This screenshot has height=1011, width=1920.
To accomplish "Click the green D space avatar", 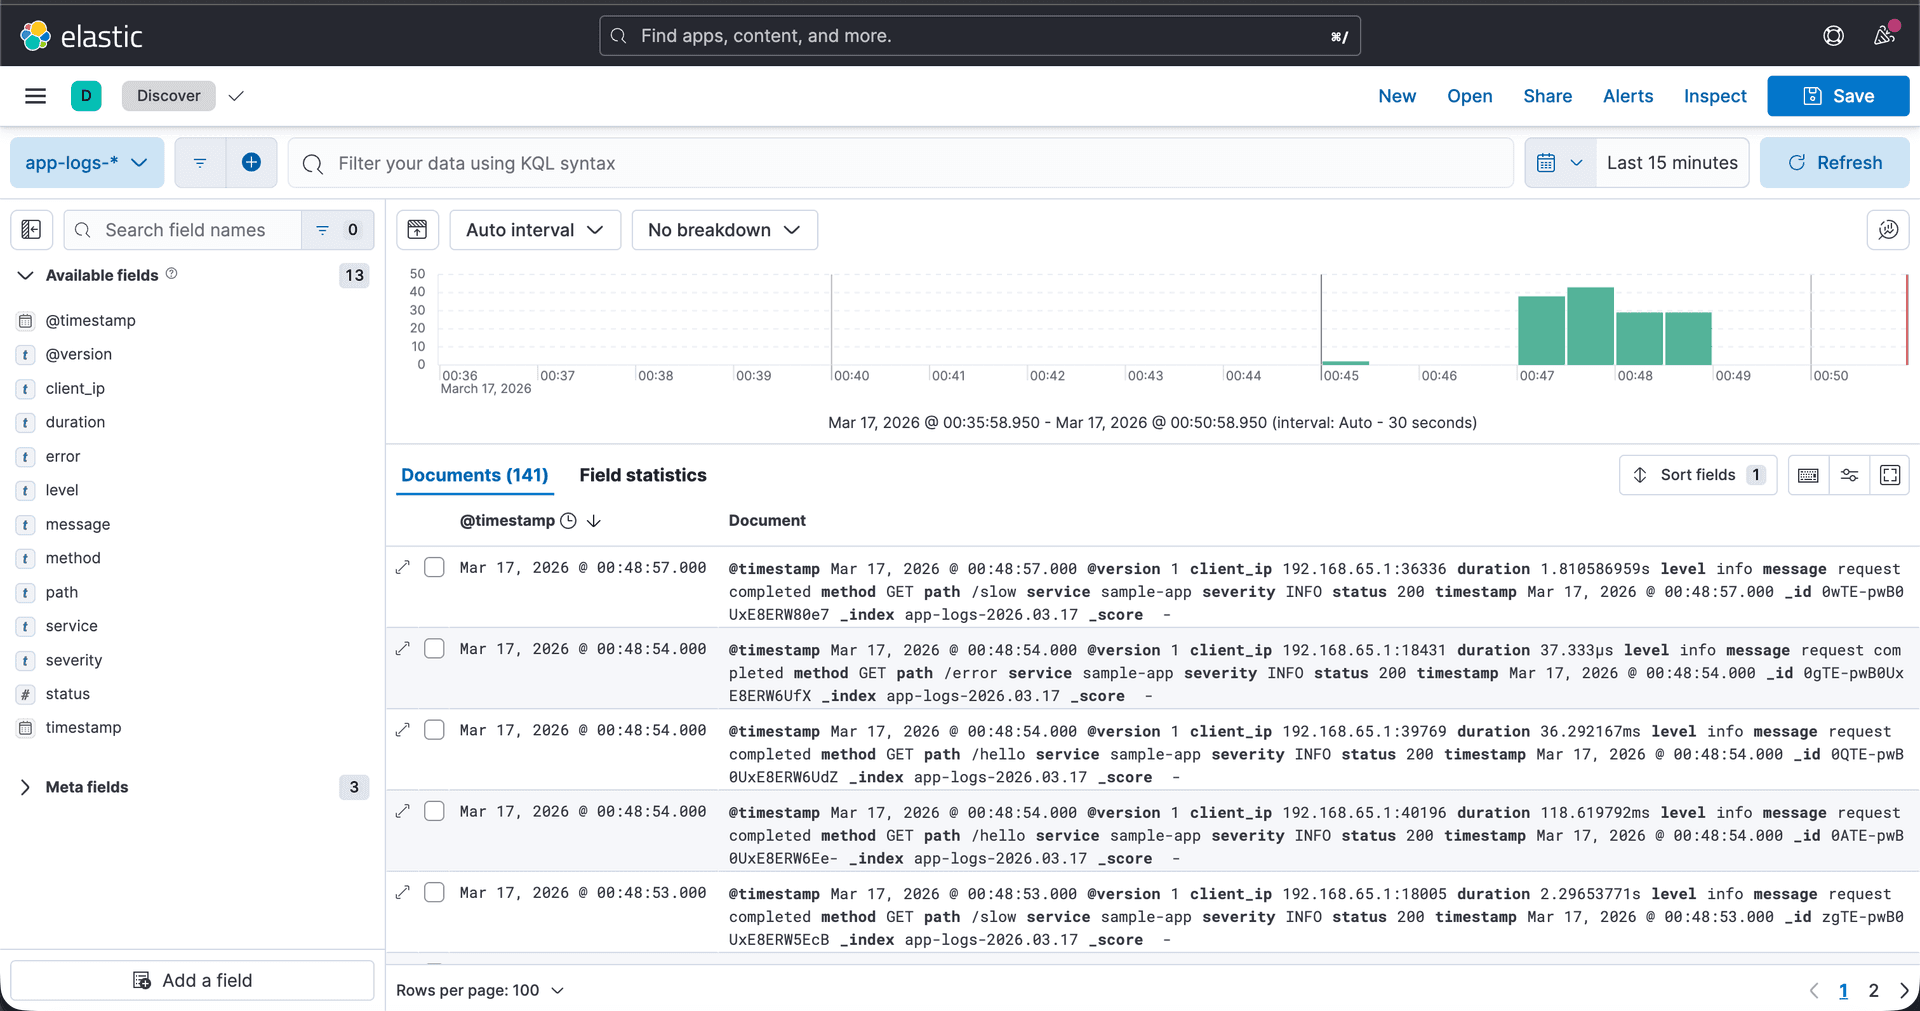I will (86, 96).
